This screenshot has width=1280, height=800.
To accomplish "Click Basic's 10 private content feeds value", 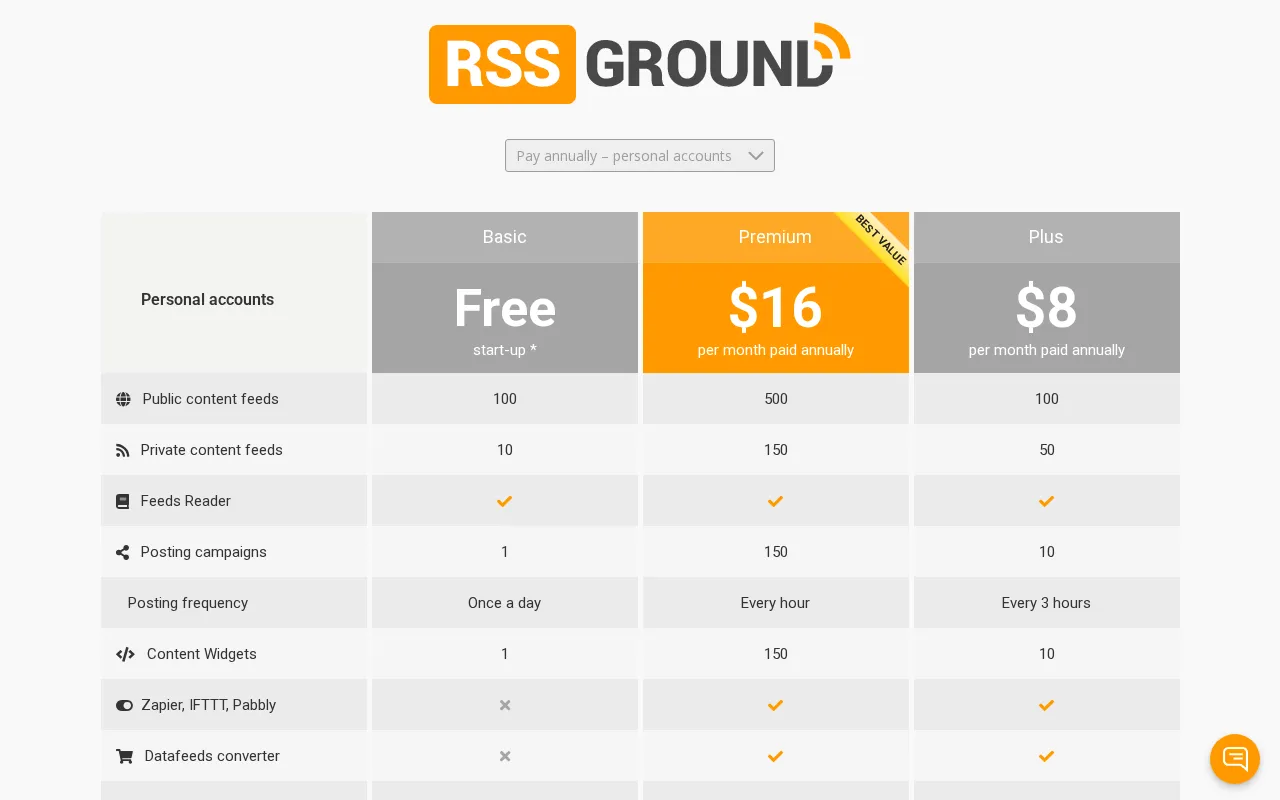I will pyautogui.click(x=505, y=450).
